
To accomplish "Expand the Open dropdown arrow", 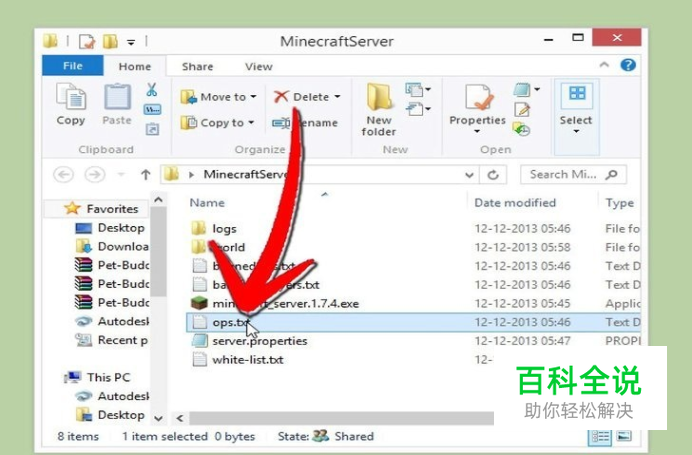I will [537, 89].
